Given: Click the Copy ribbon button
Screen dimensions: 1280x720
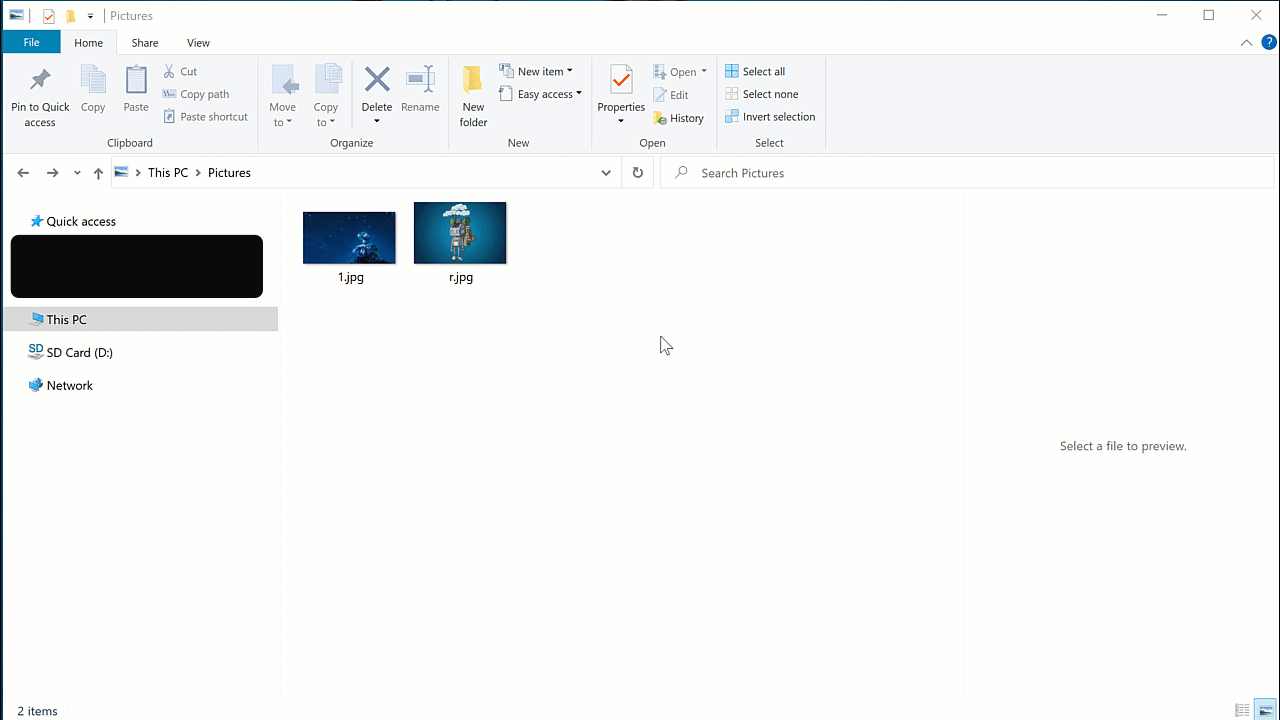Looking at the screenshot, I should [x=93, y=90].
